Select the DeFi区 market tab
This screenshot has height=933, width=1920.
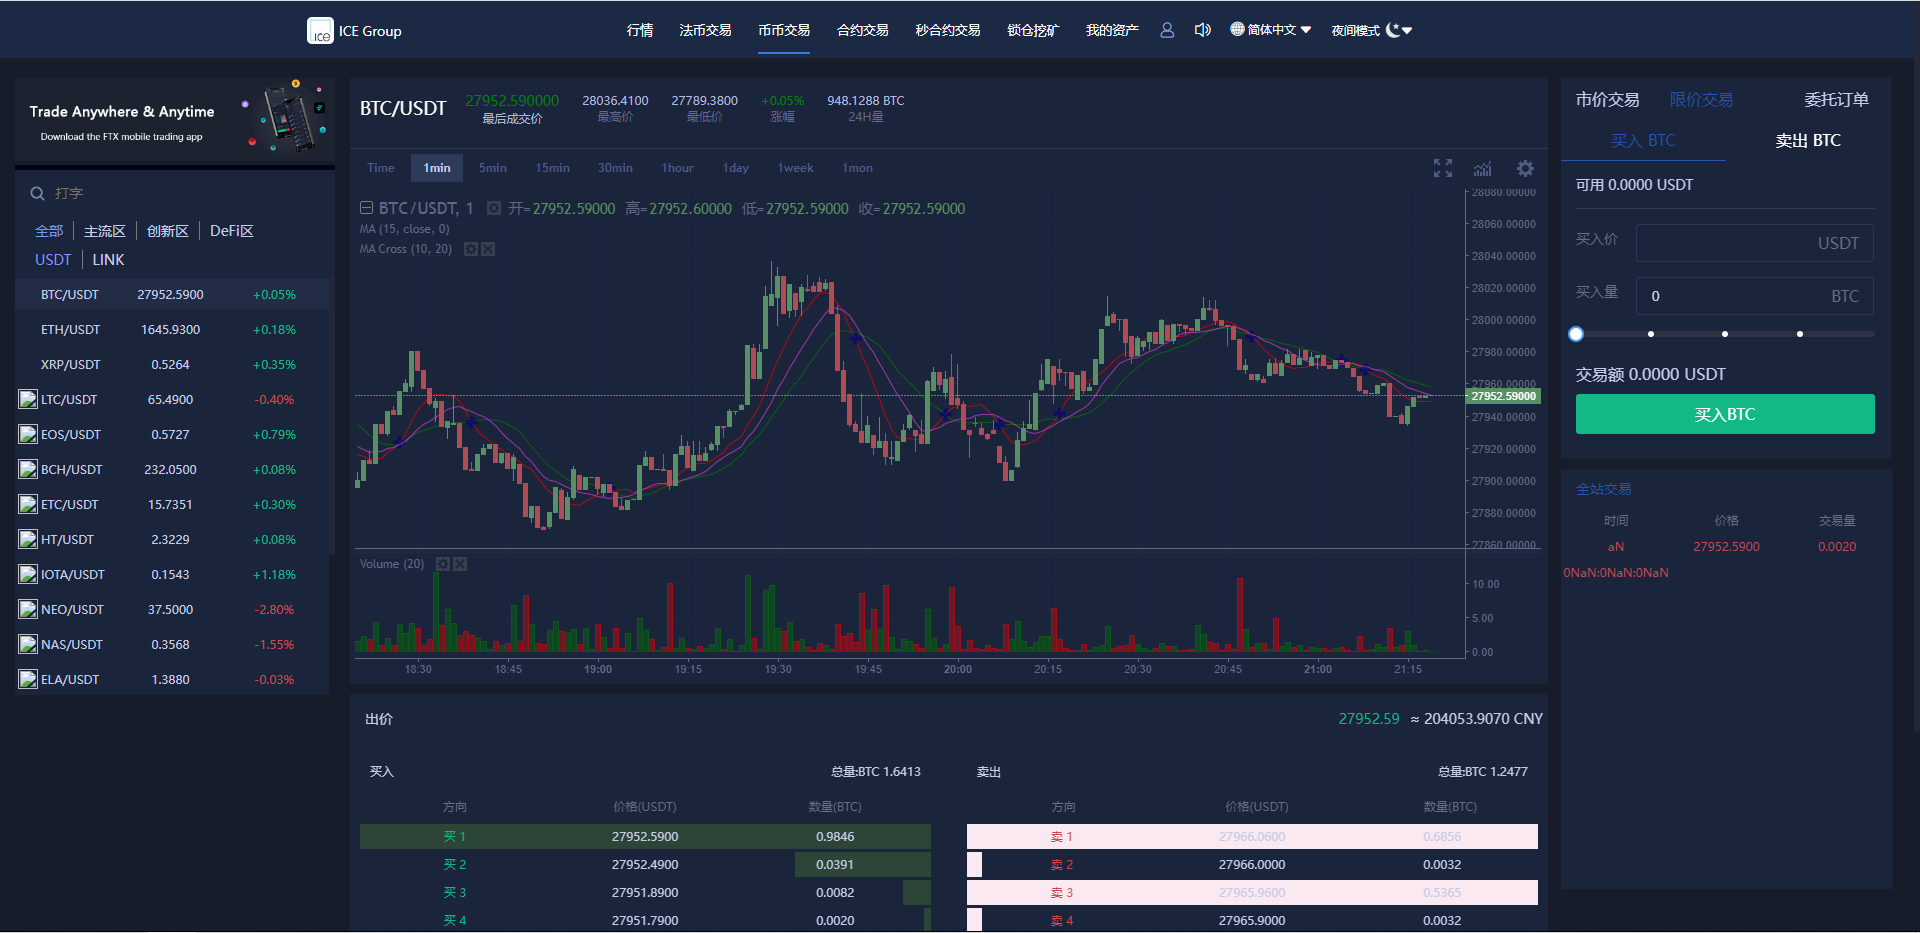231,231
